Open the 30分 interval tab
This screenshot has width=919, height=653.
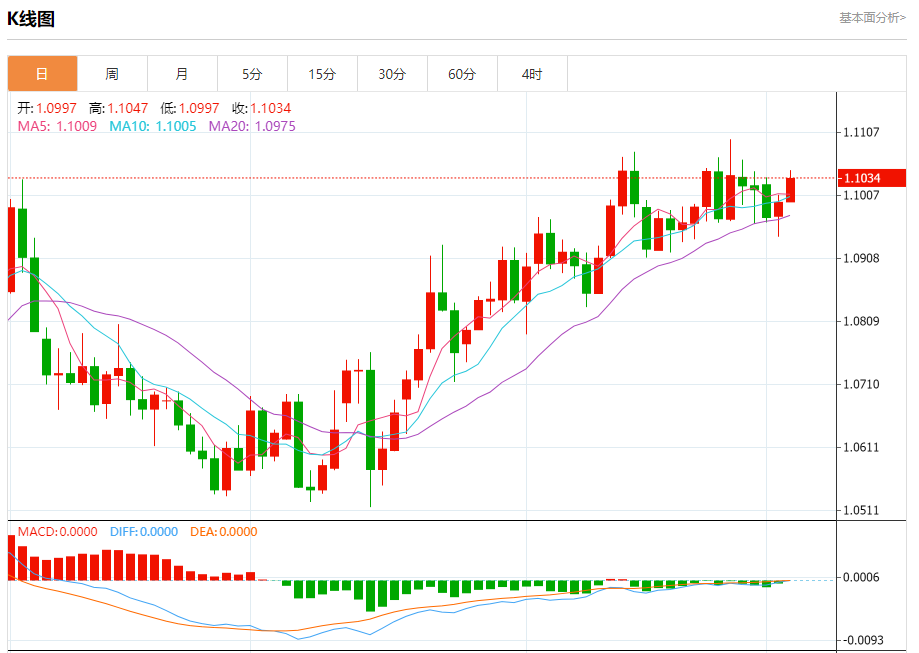pos(392,74)
